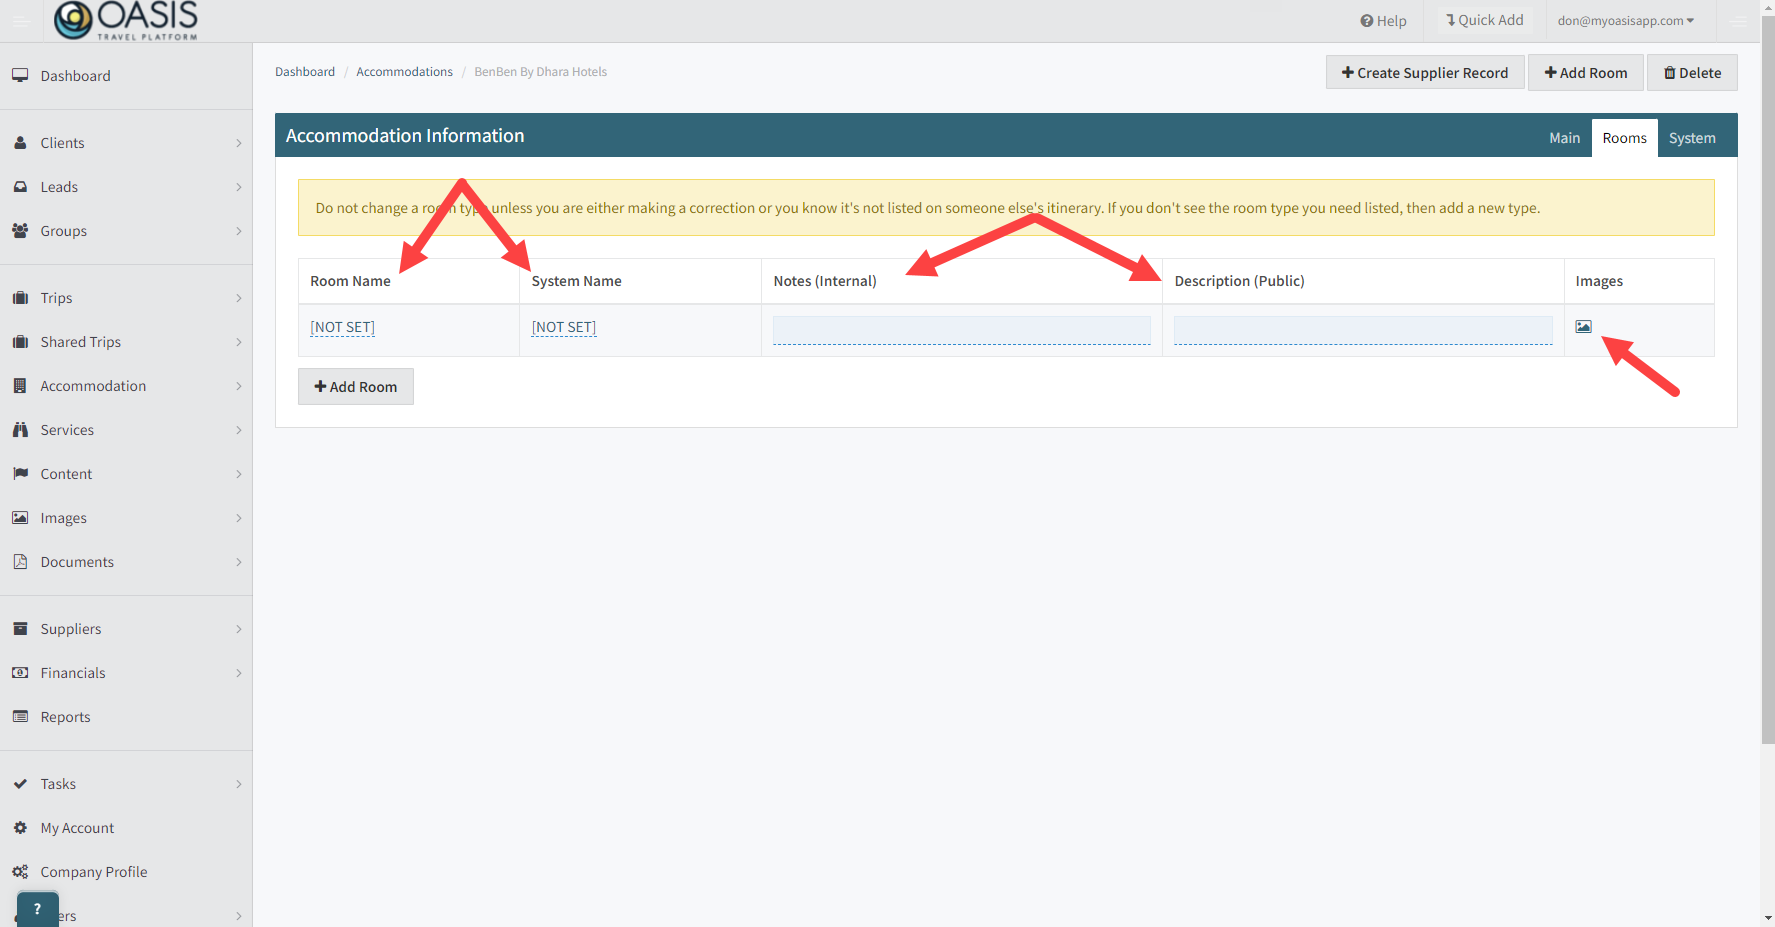This screenshot has height=927, width=1775.
Task: Open the right-side hamburger menu in header
Action: coord(1739,21)
